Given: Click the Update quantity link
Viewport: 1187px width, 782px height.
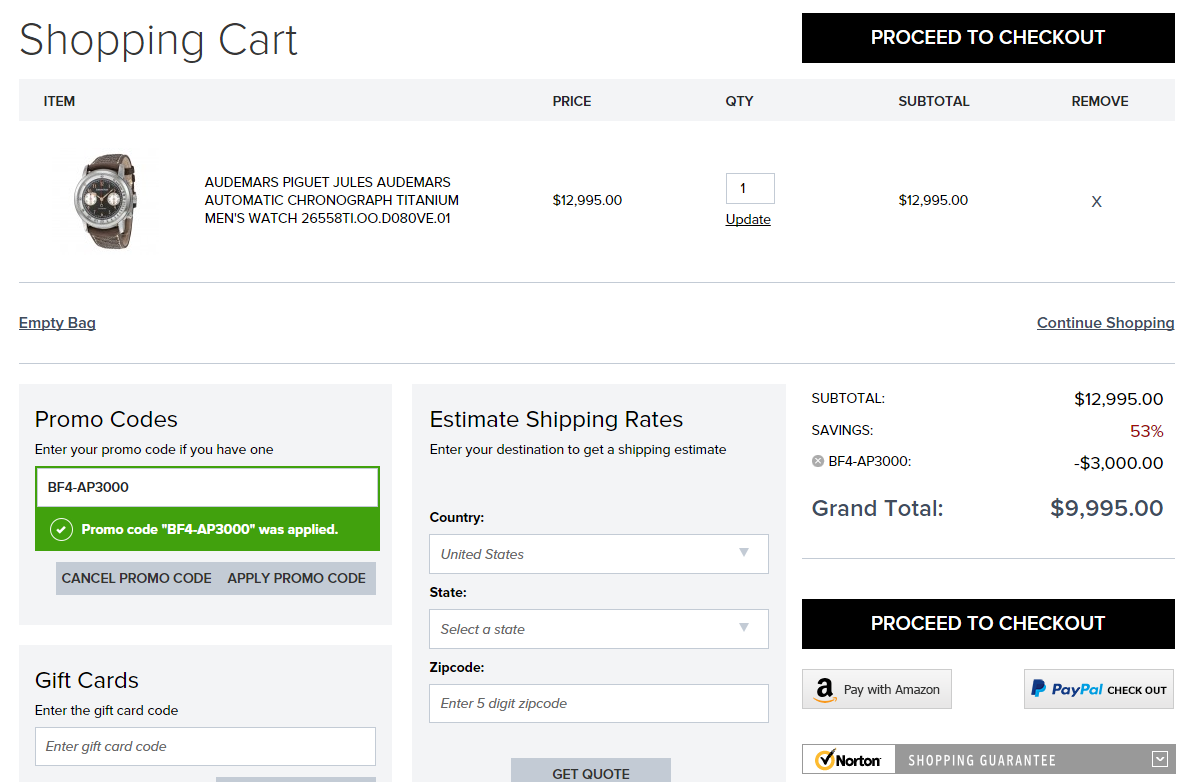Looking at the screenshot, I should coord(748,220).
